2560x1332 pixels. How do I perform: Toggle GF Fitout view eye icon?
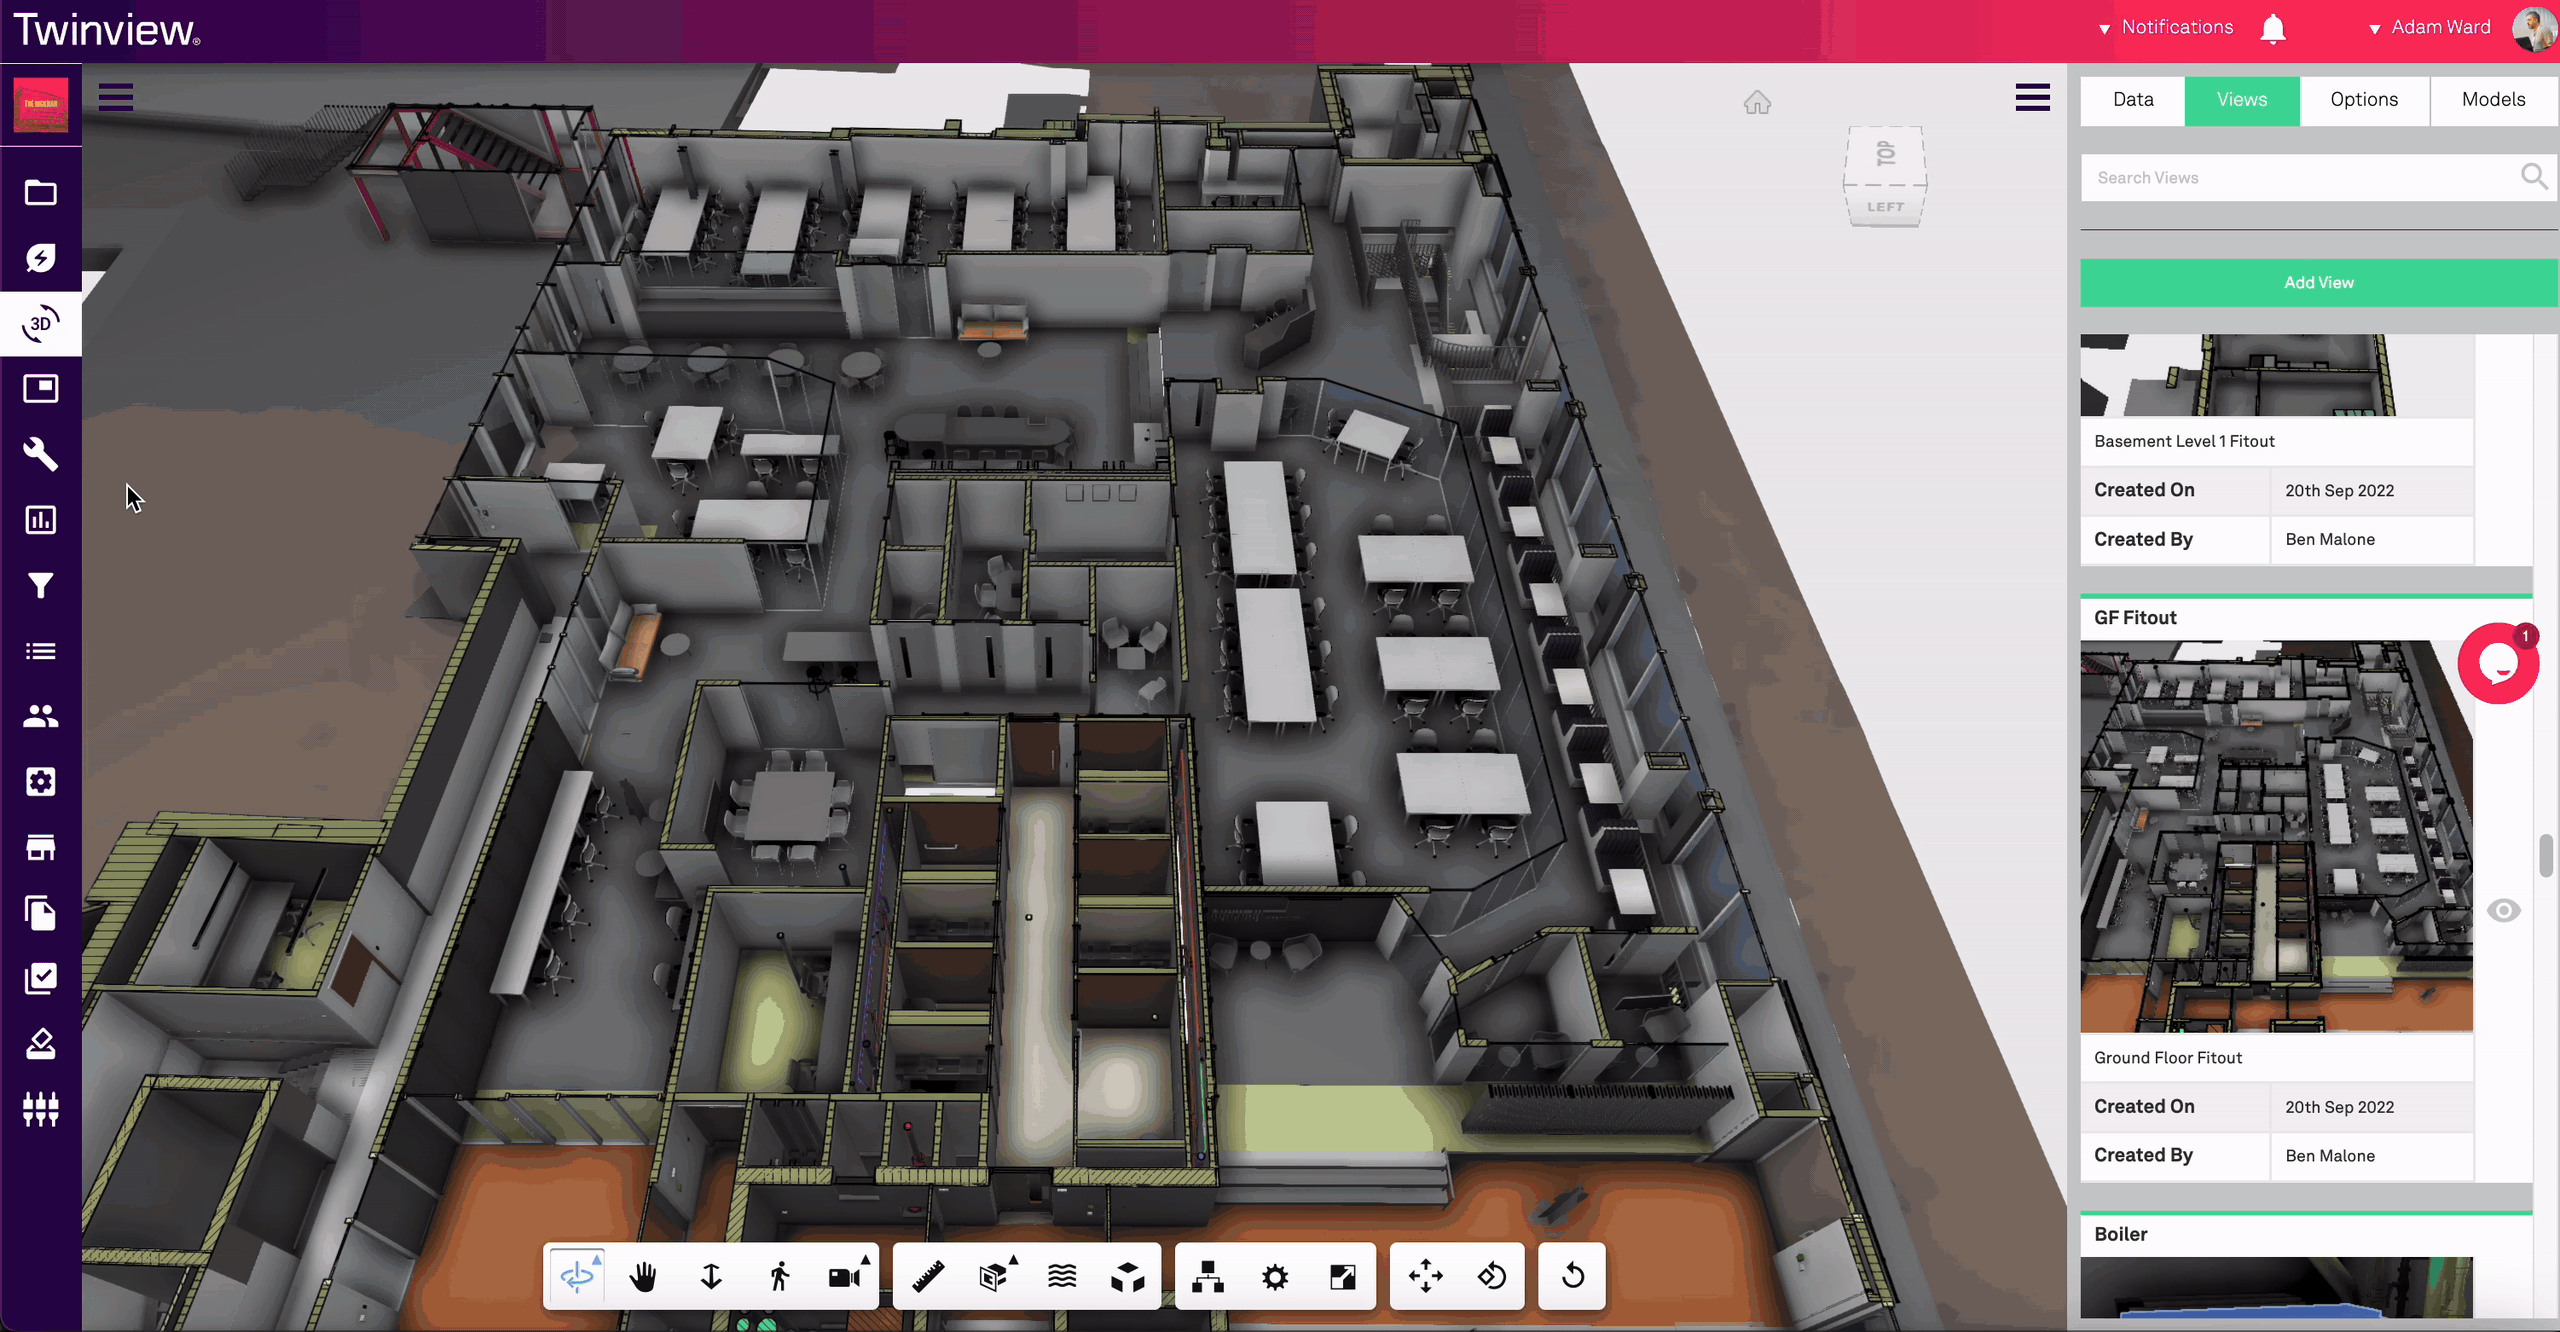pyautogui.click(x=2503, y=910)
